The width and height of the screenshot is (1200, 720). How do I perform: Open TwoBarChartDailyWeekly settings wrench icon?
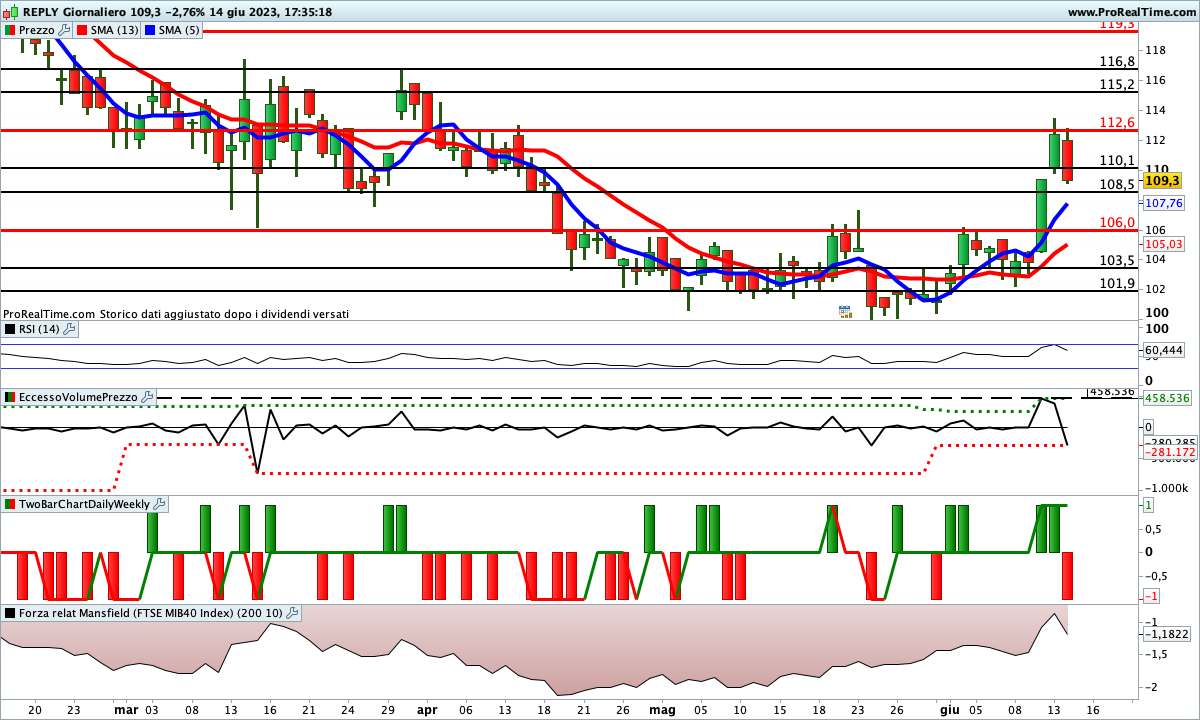pos(159,504)
